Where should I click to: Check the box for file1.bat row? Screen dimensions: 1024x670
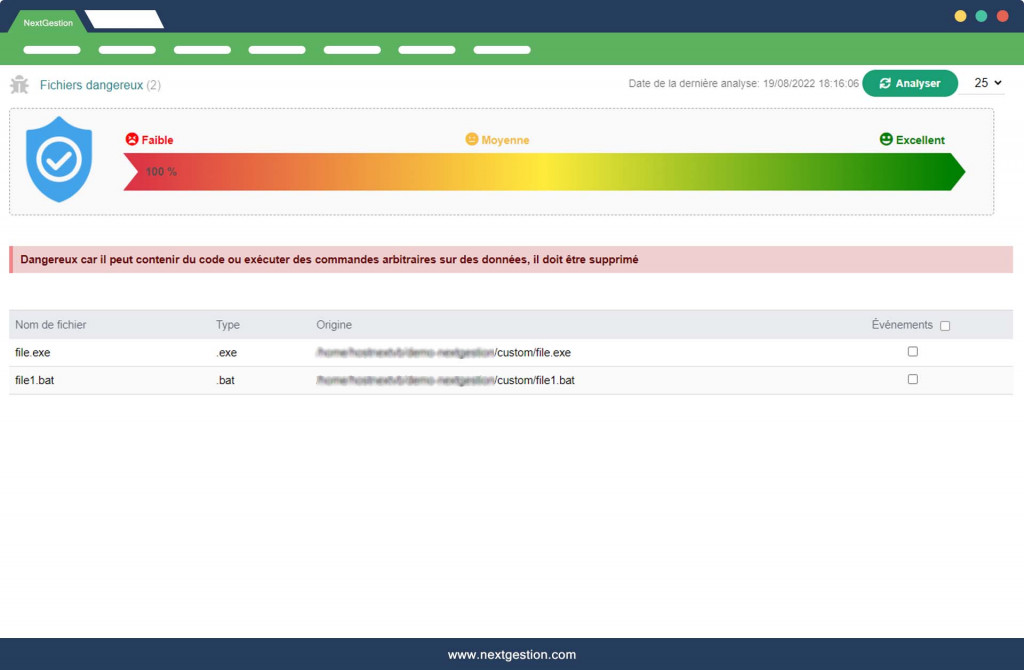pos(912,379)
